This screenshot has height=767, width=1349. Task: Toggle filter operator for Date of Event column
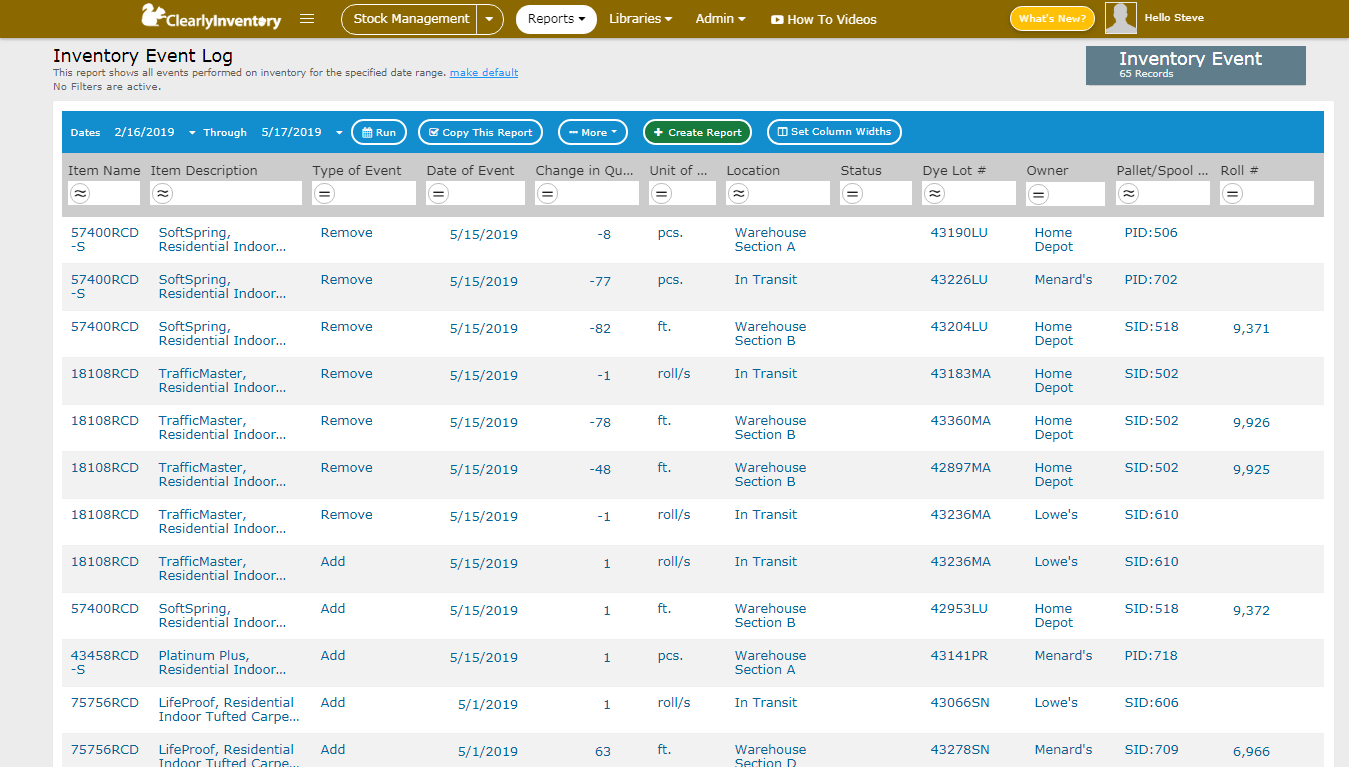(x=439, y=194)
